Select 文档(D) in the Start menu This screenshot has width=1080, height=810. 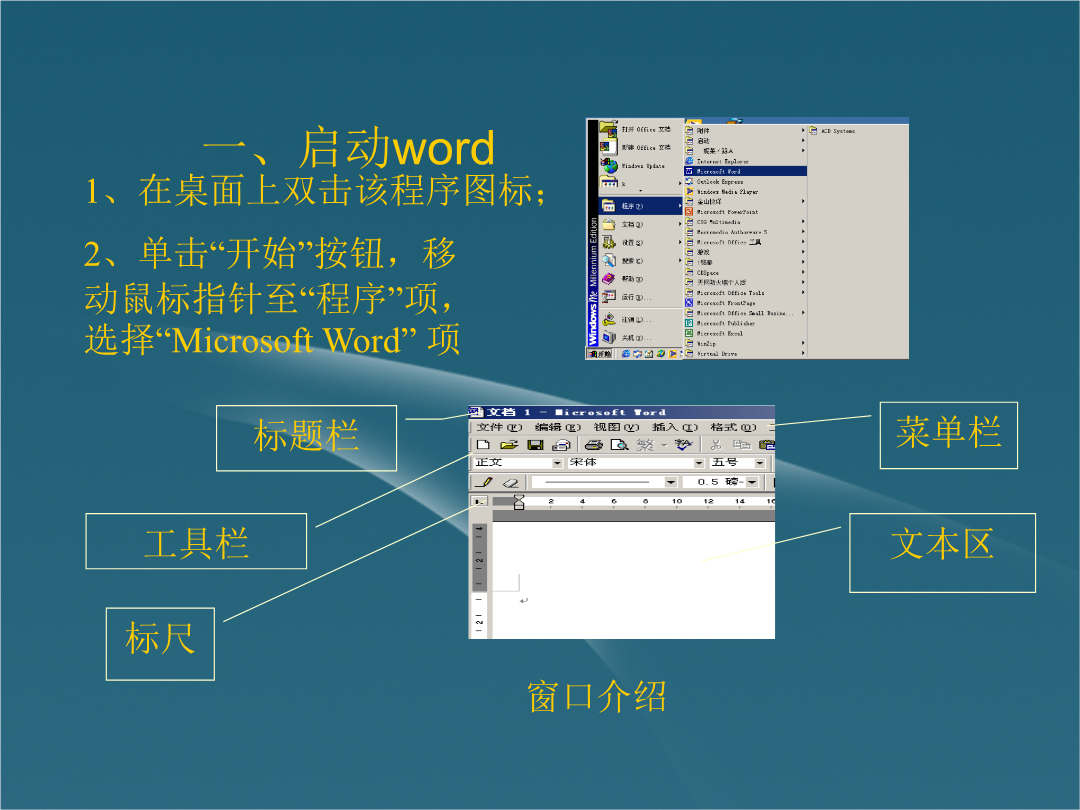click(x=640, y=224)
